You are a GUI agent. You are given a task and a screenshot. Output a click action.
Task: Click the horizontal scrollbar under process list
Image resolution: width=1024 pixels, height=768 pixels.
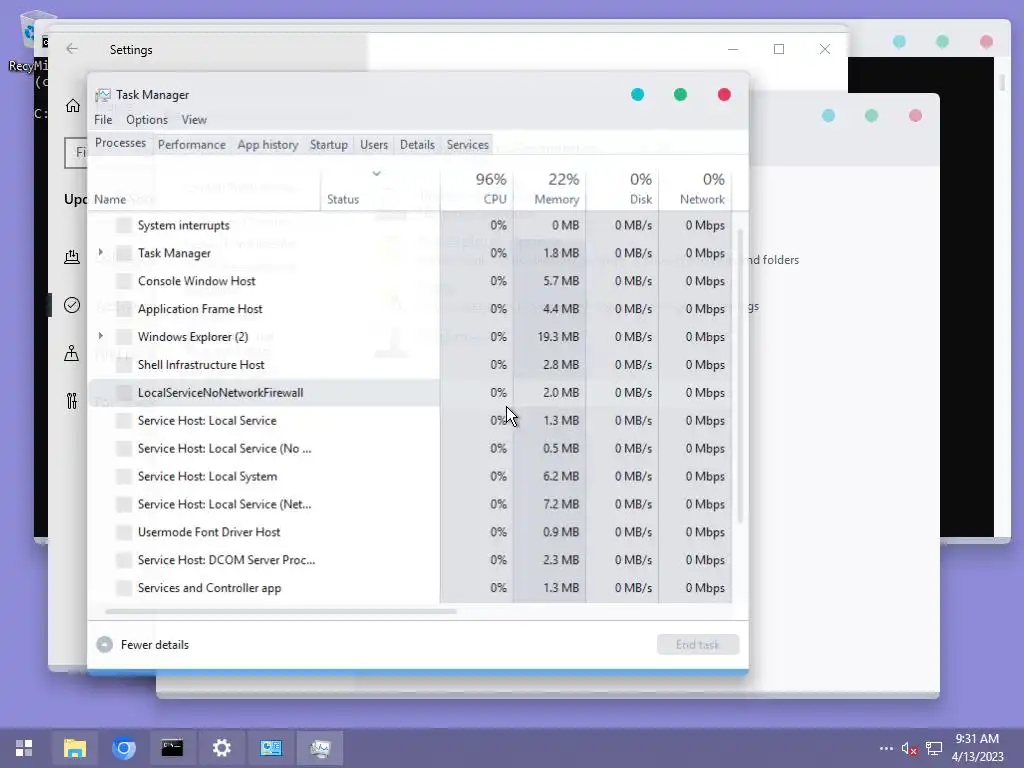click(281, 612)
